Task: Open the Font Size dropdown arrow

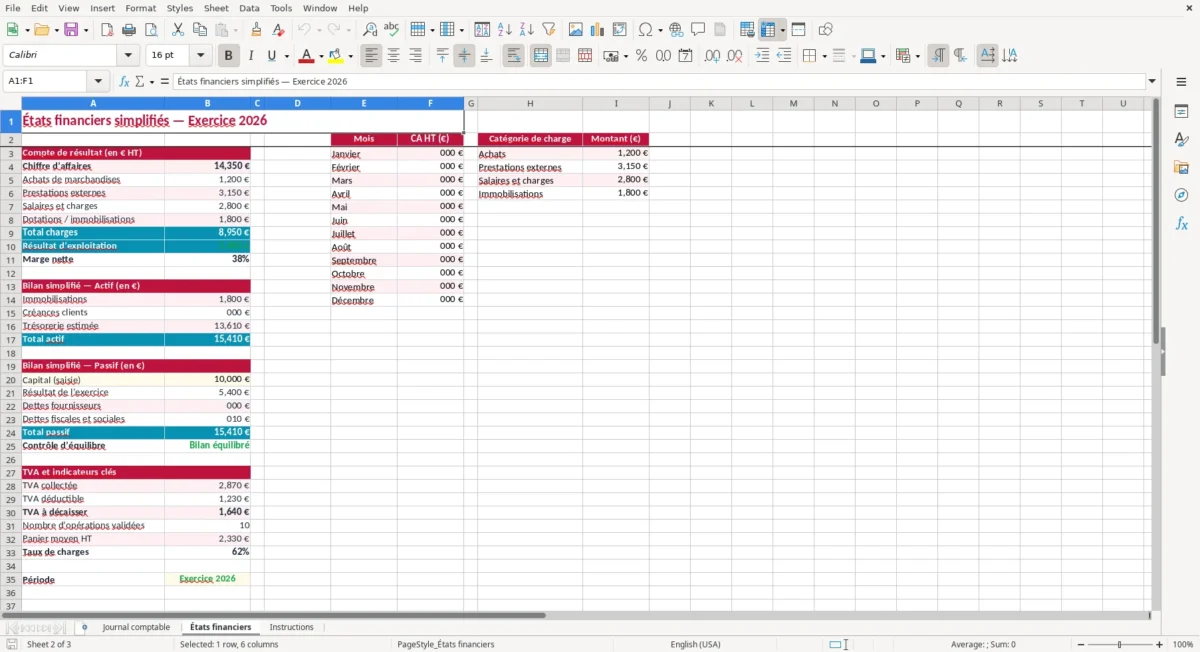Action: click(201, 56)
